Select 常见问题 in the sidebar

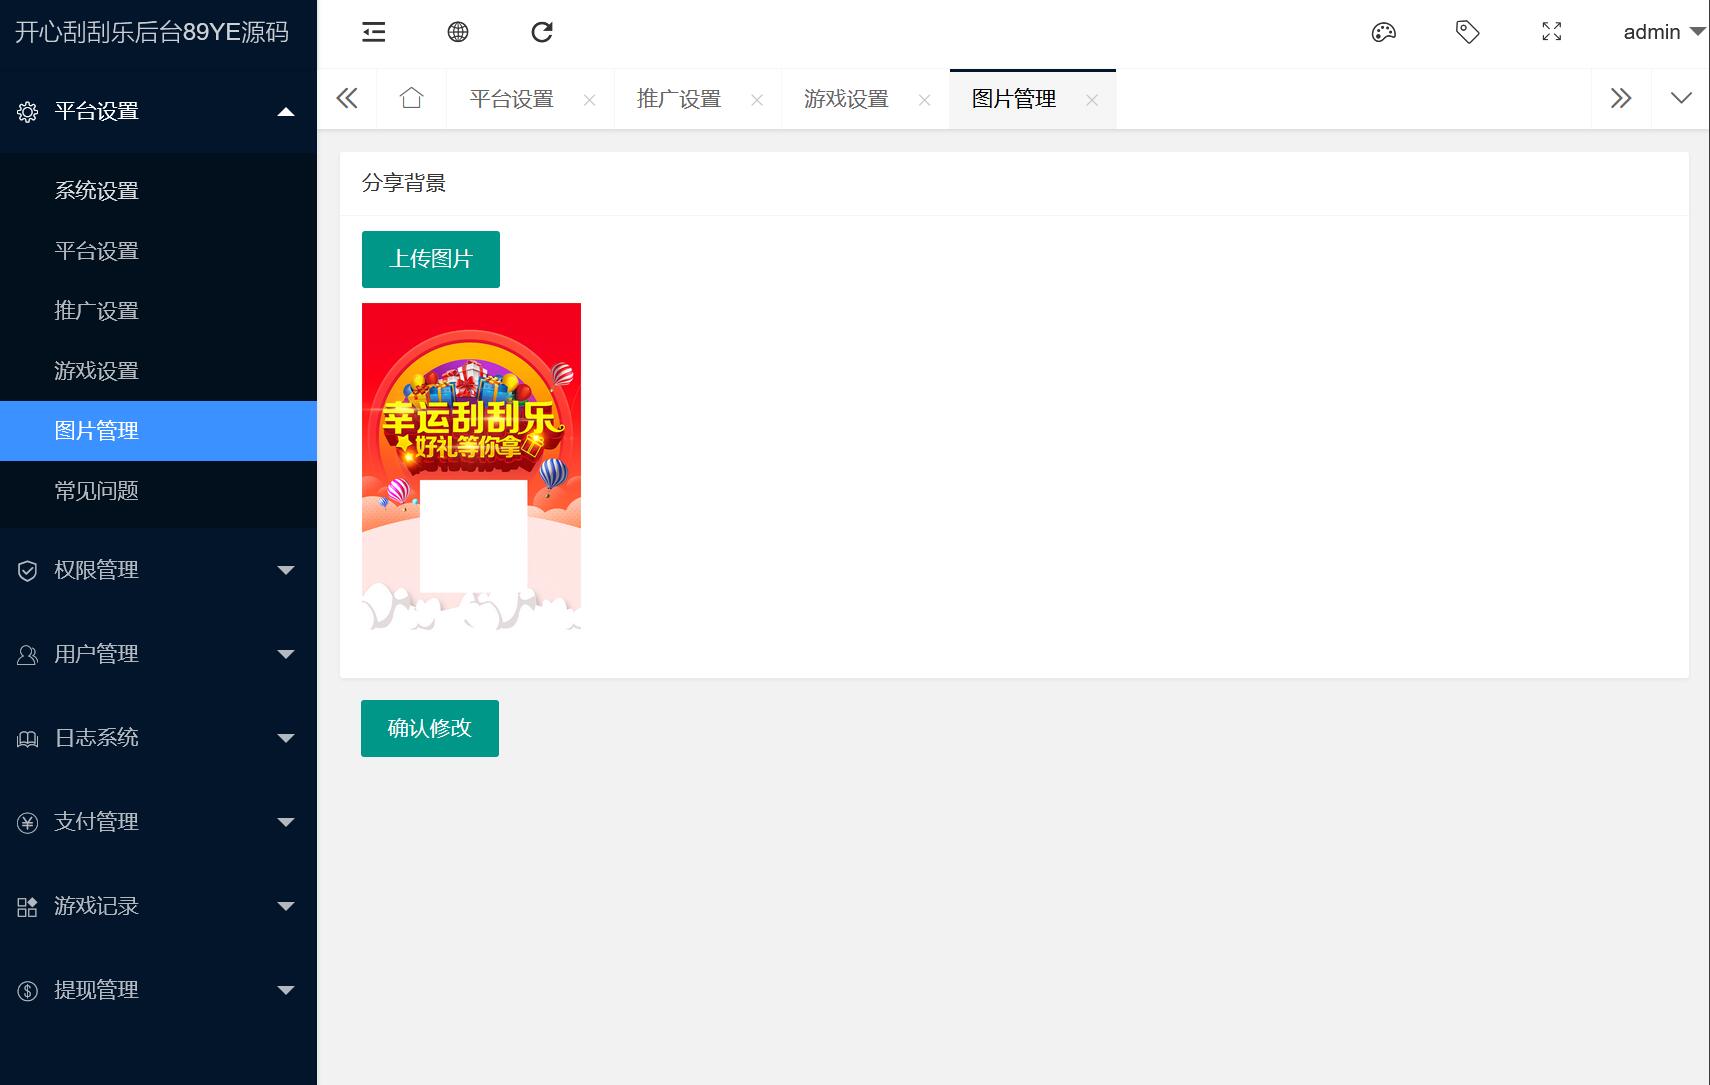tap(97, 491)
